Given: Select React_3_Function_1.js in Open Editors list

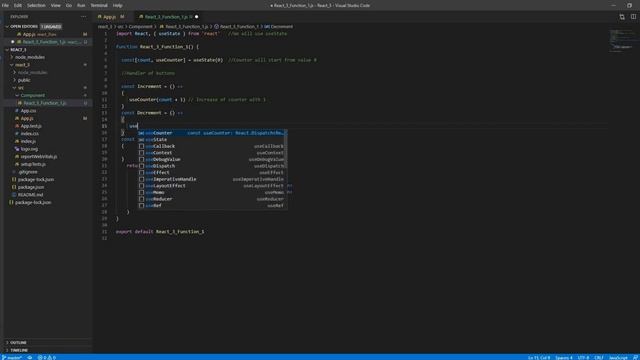Looking at the screenshot, I should 47,42.
